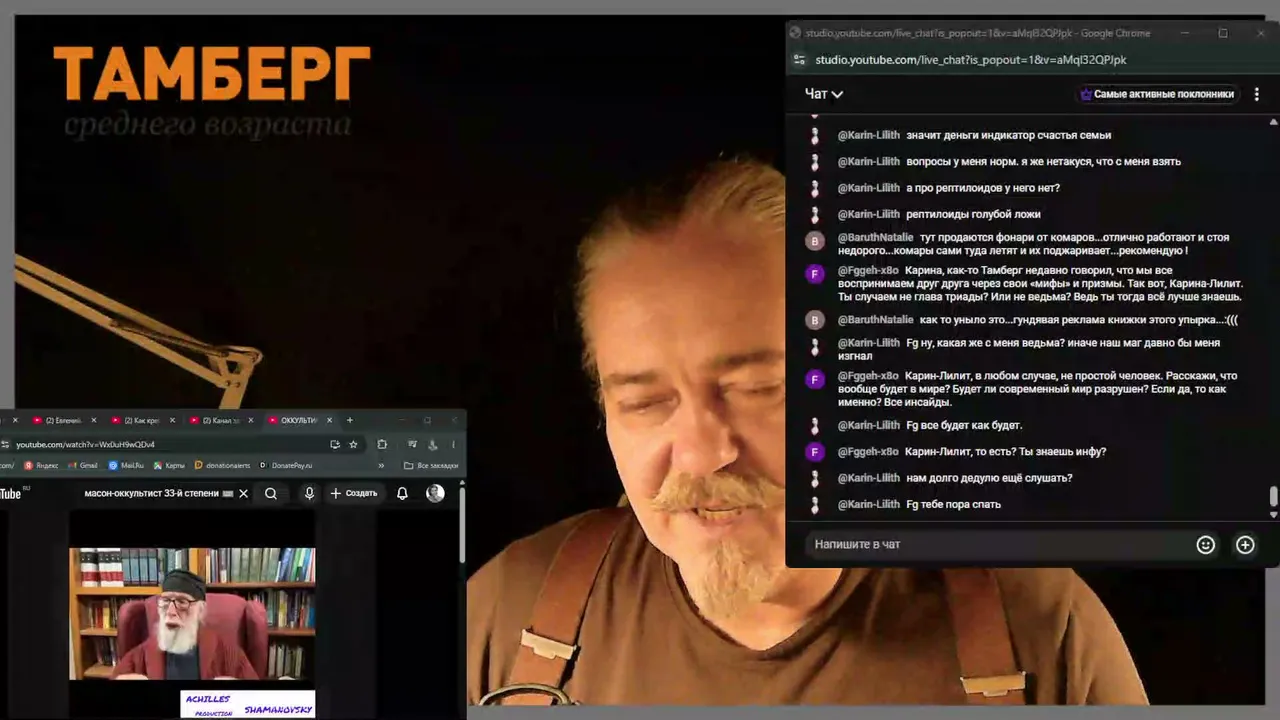The height and width of the screenshot is (720, 1280).
Task: Open the media controls icon in browser toolbar
Action: click(412, 444)
